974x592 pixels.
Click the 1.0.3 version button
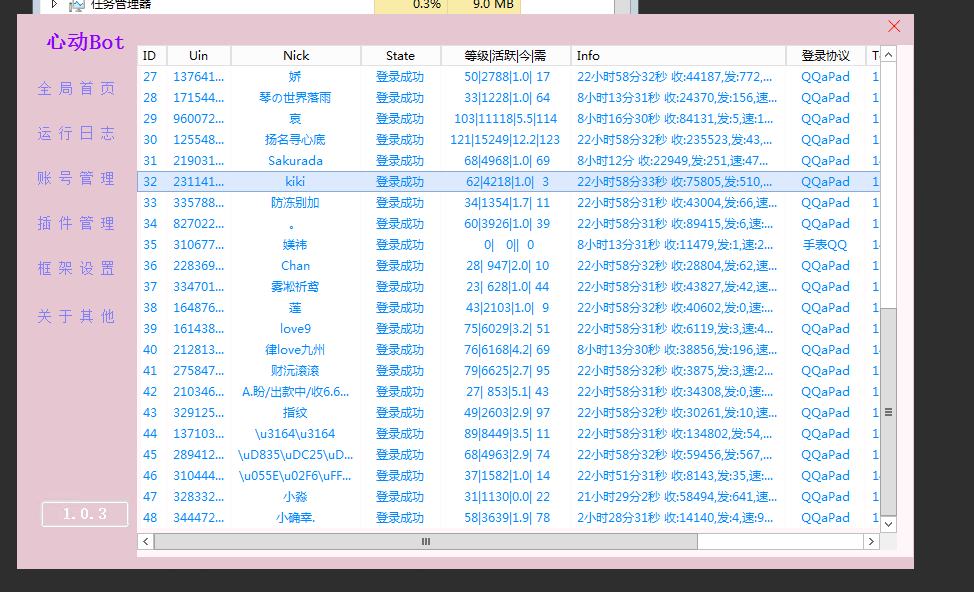pos(85,514)
